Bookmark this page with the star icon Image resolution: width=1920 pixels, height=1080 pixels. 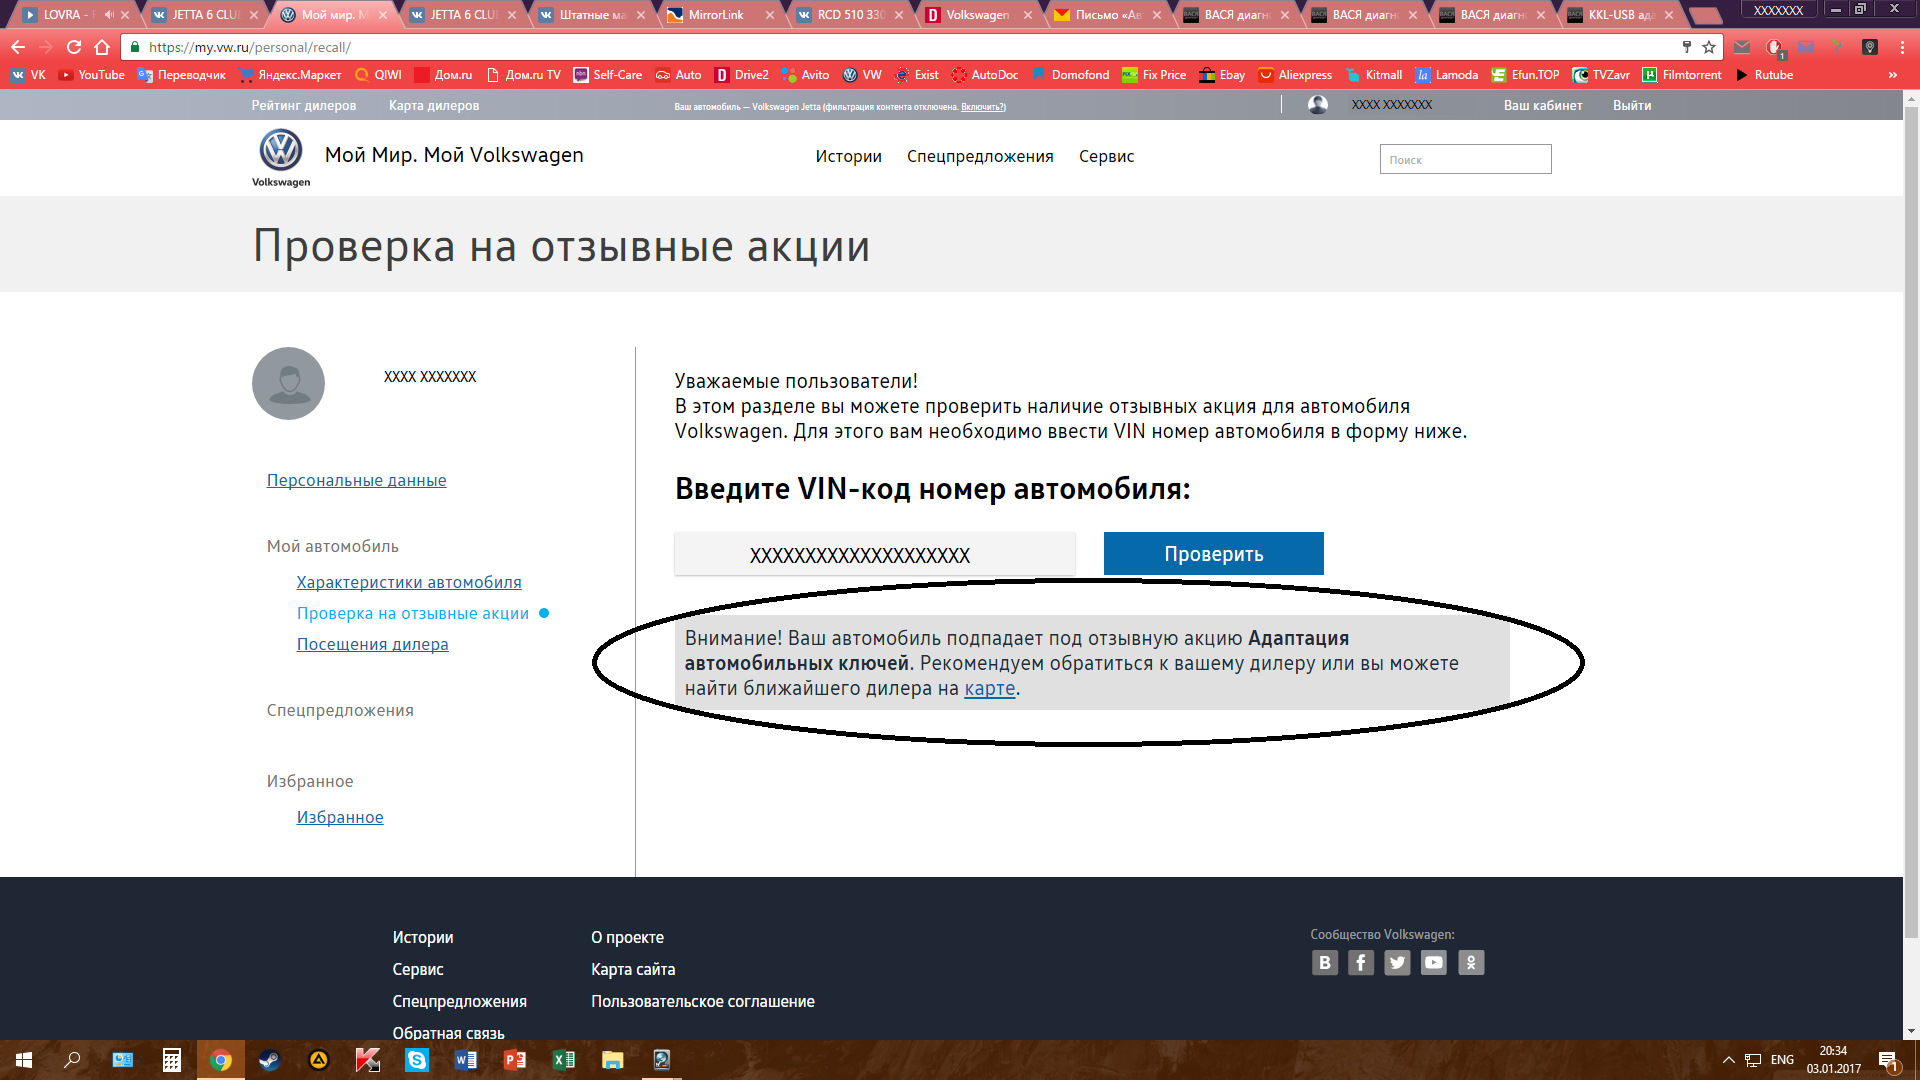pos(1709,47)
